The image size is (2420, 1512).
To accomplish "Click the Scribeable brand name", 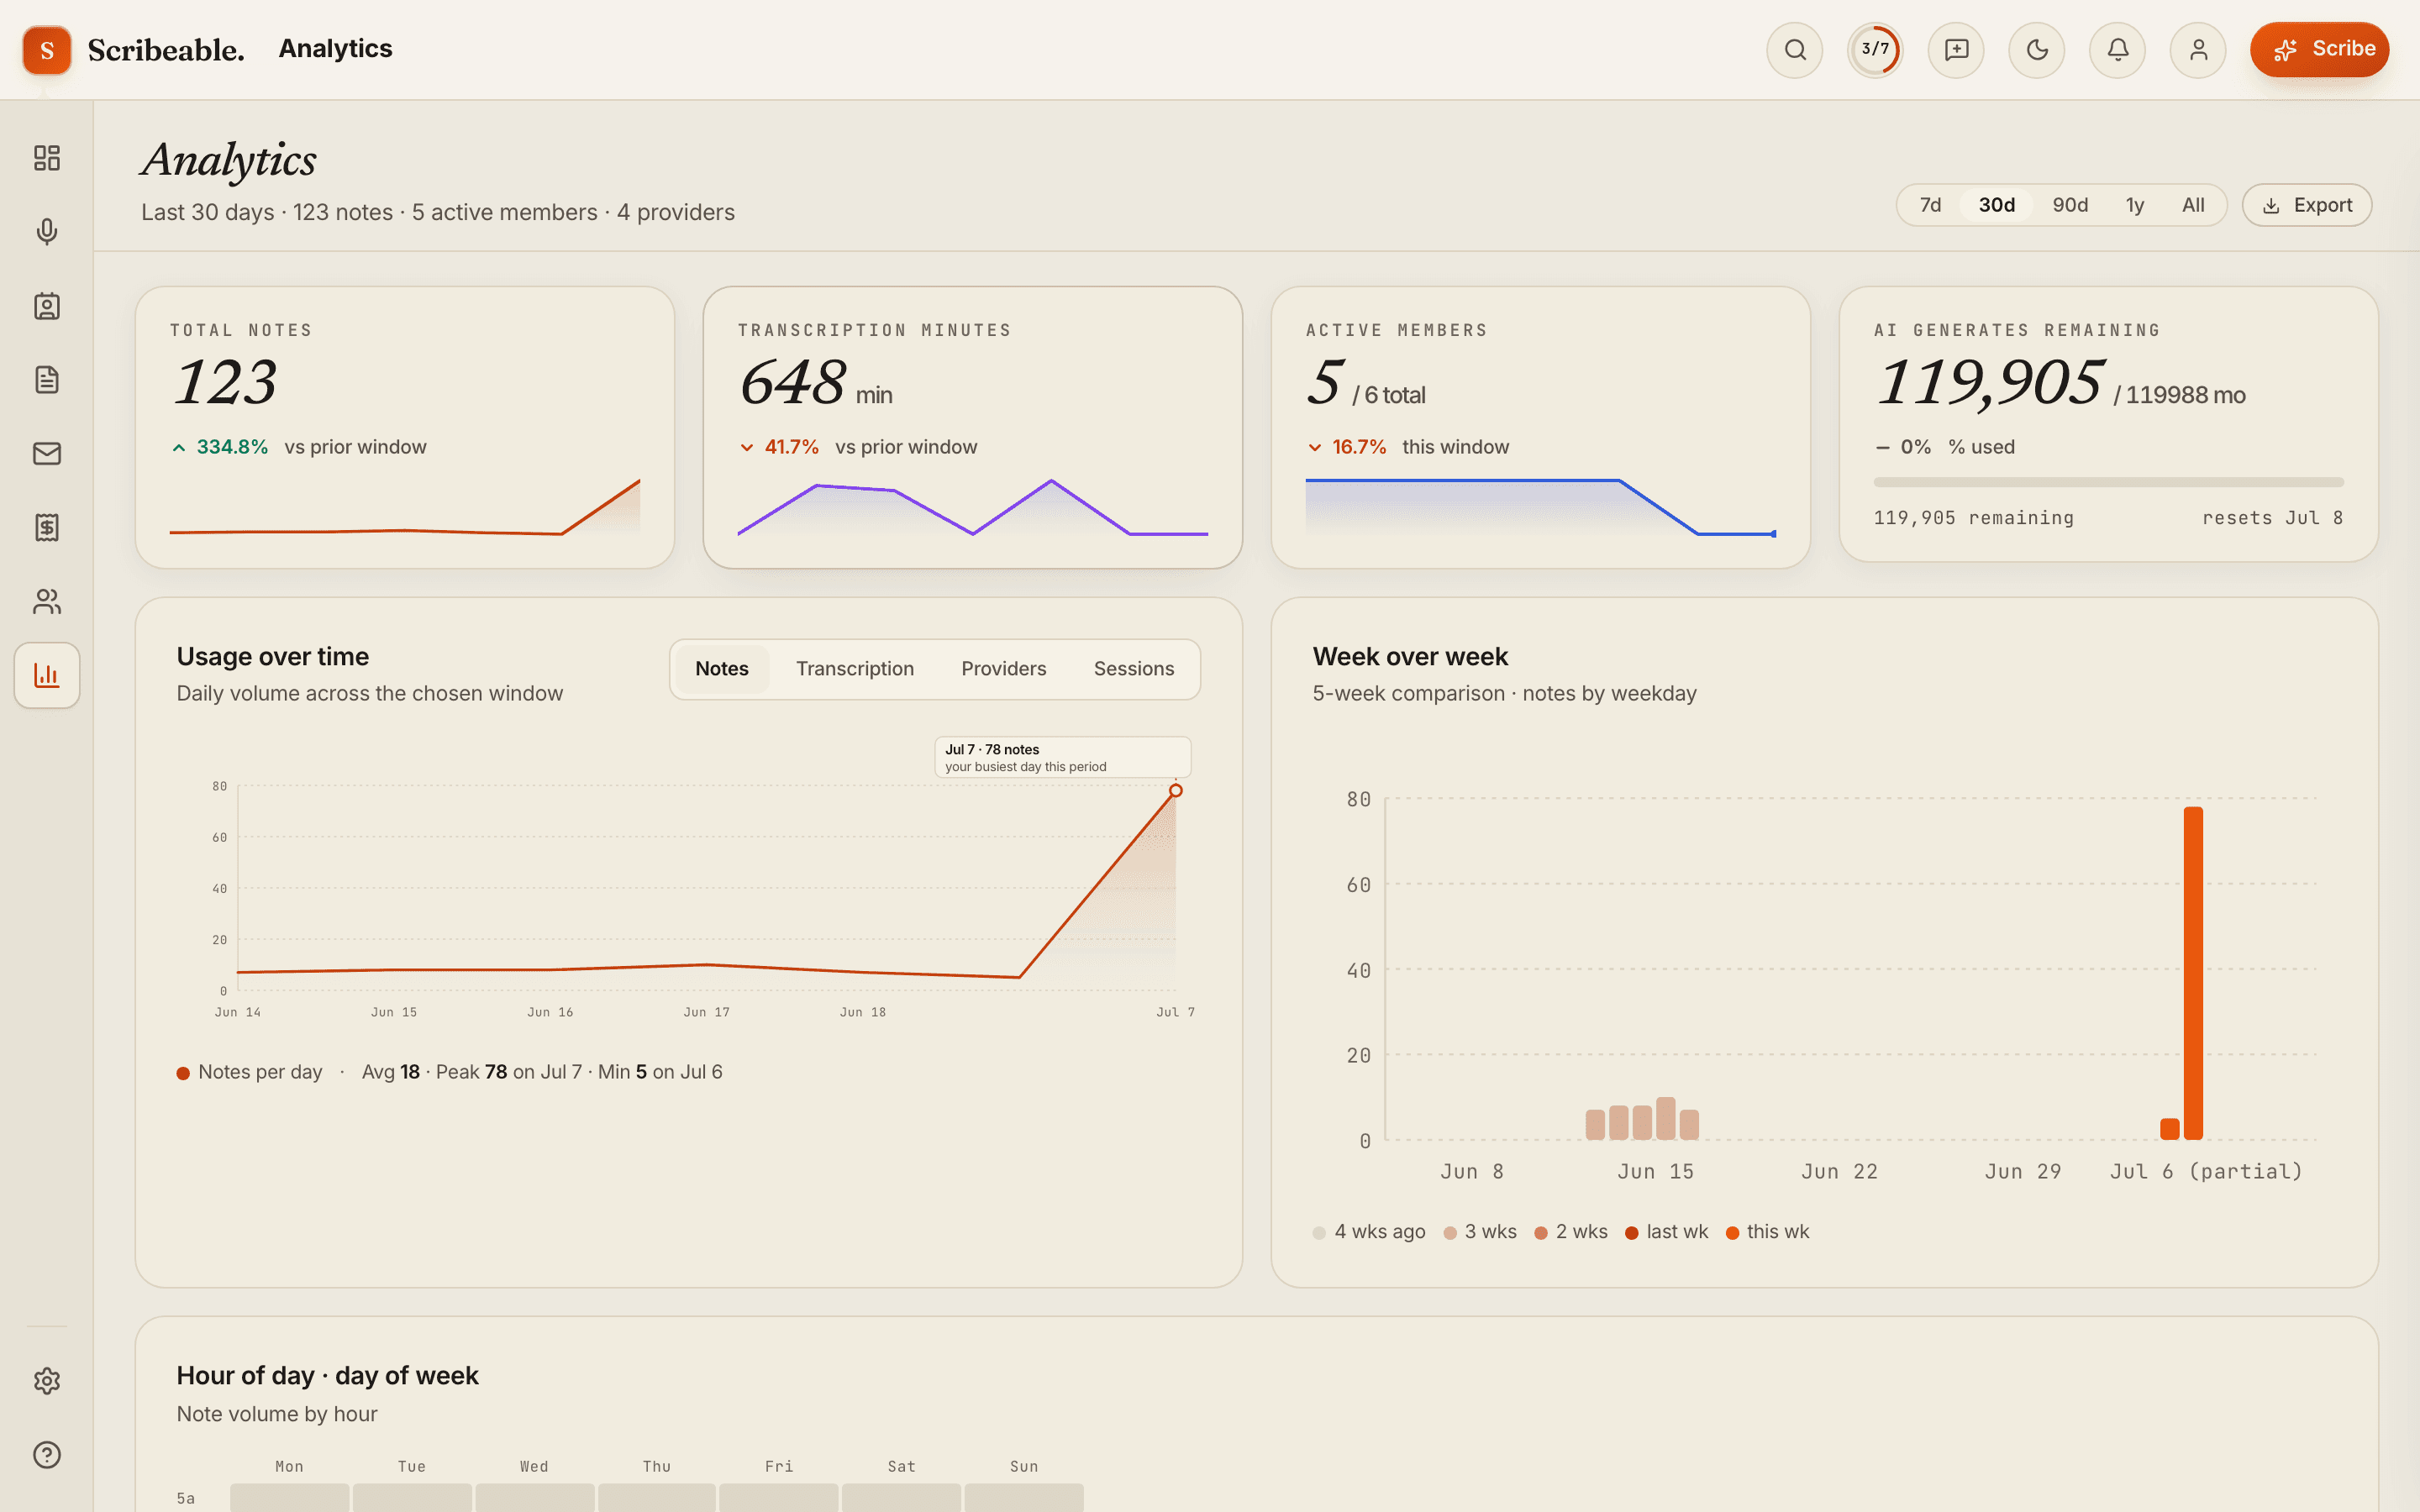I will pos(166,50).
